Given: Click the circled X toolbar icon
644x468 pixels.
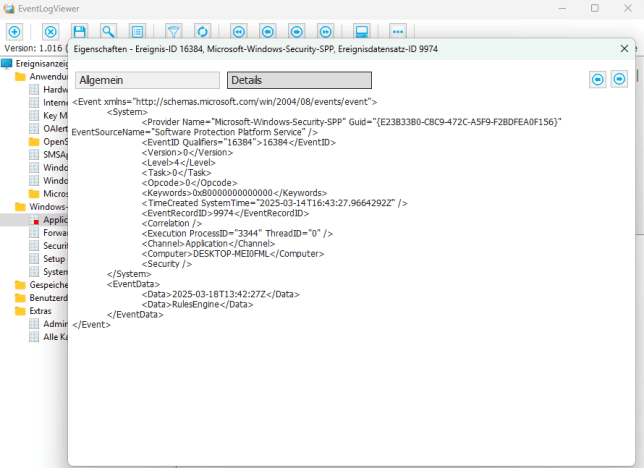Looking at the screenshot, I should tap(50, 33).
